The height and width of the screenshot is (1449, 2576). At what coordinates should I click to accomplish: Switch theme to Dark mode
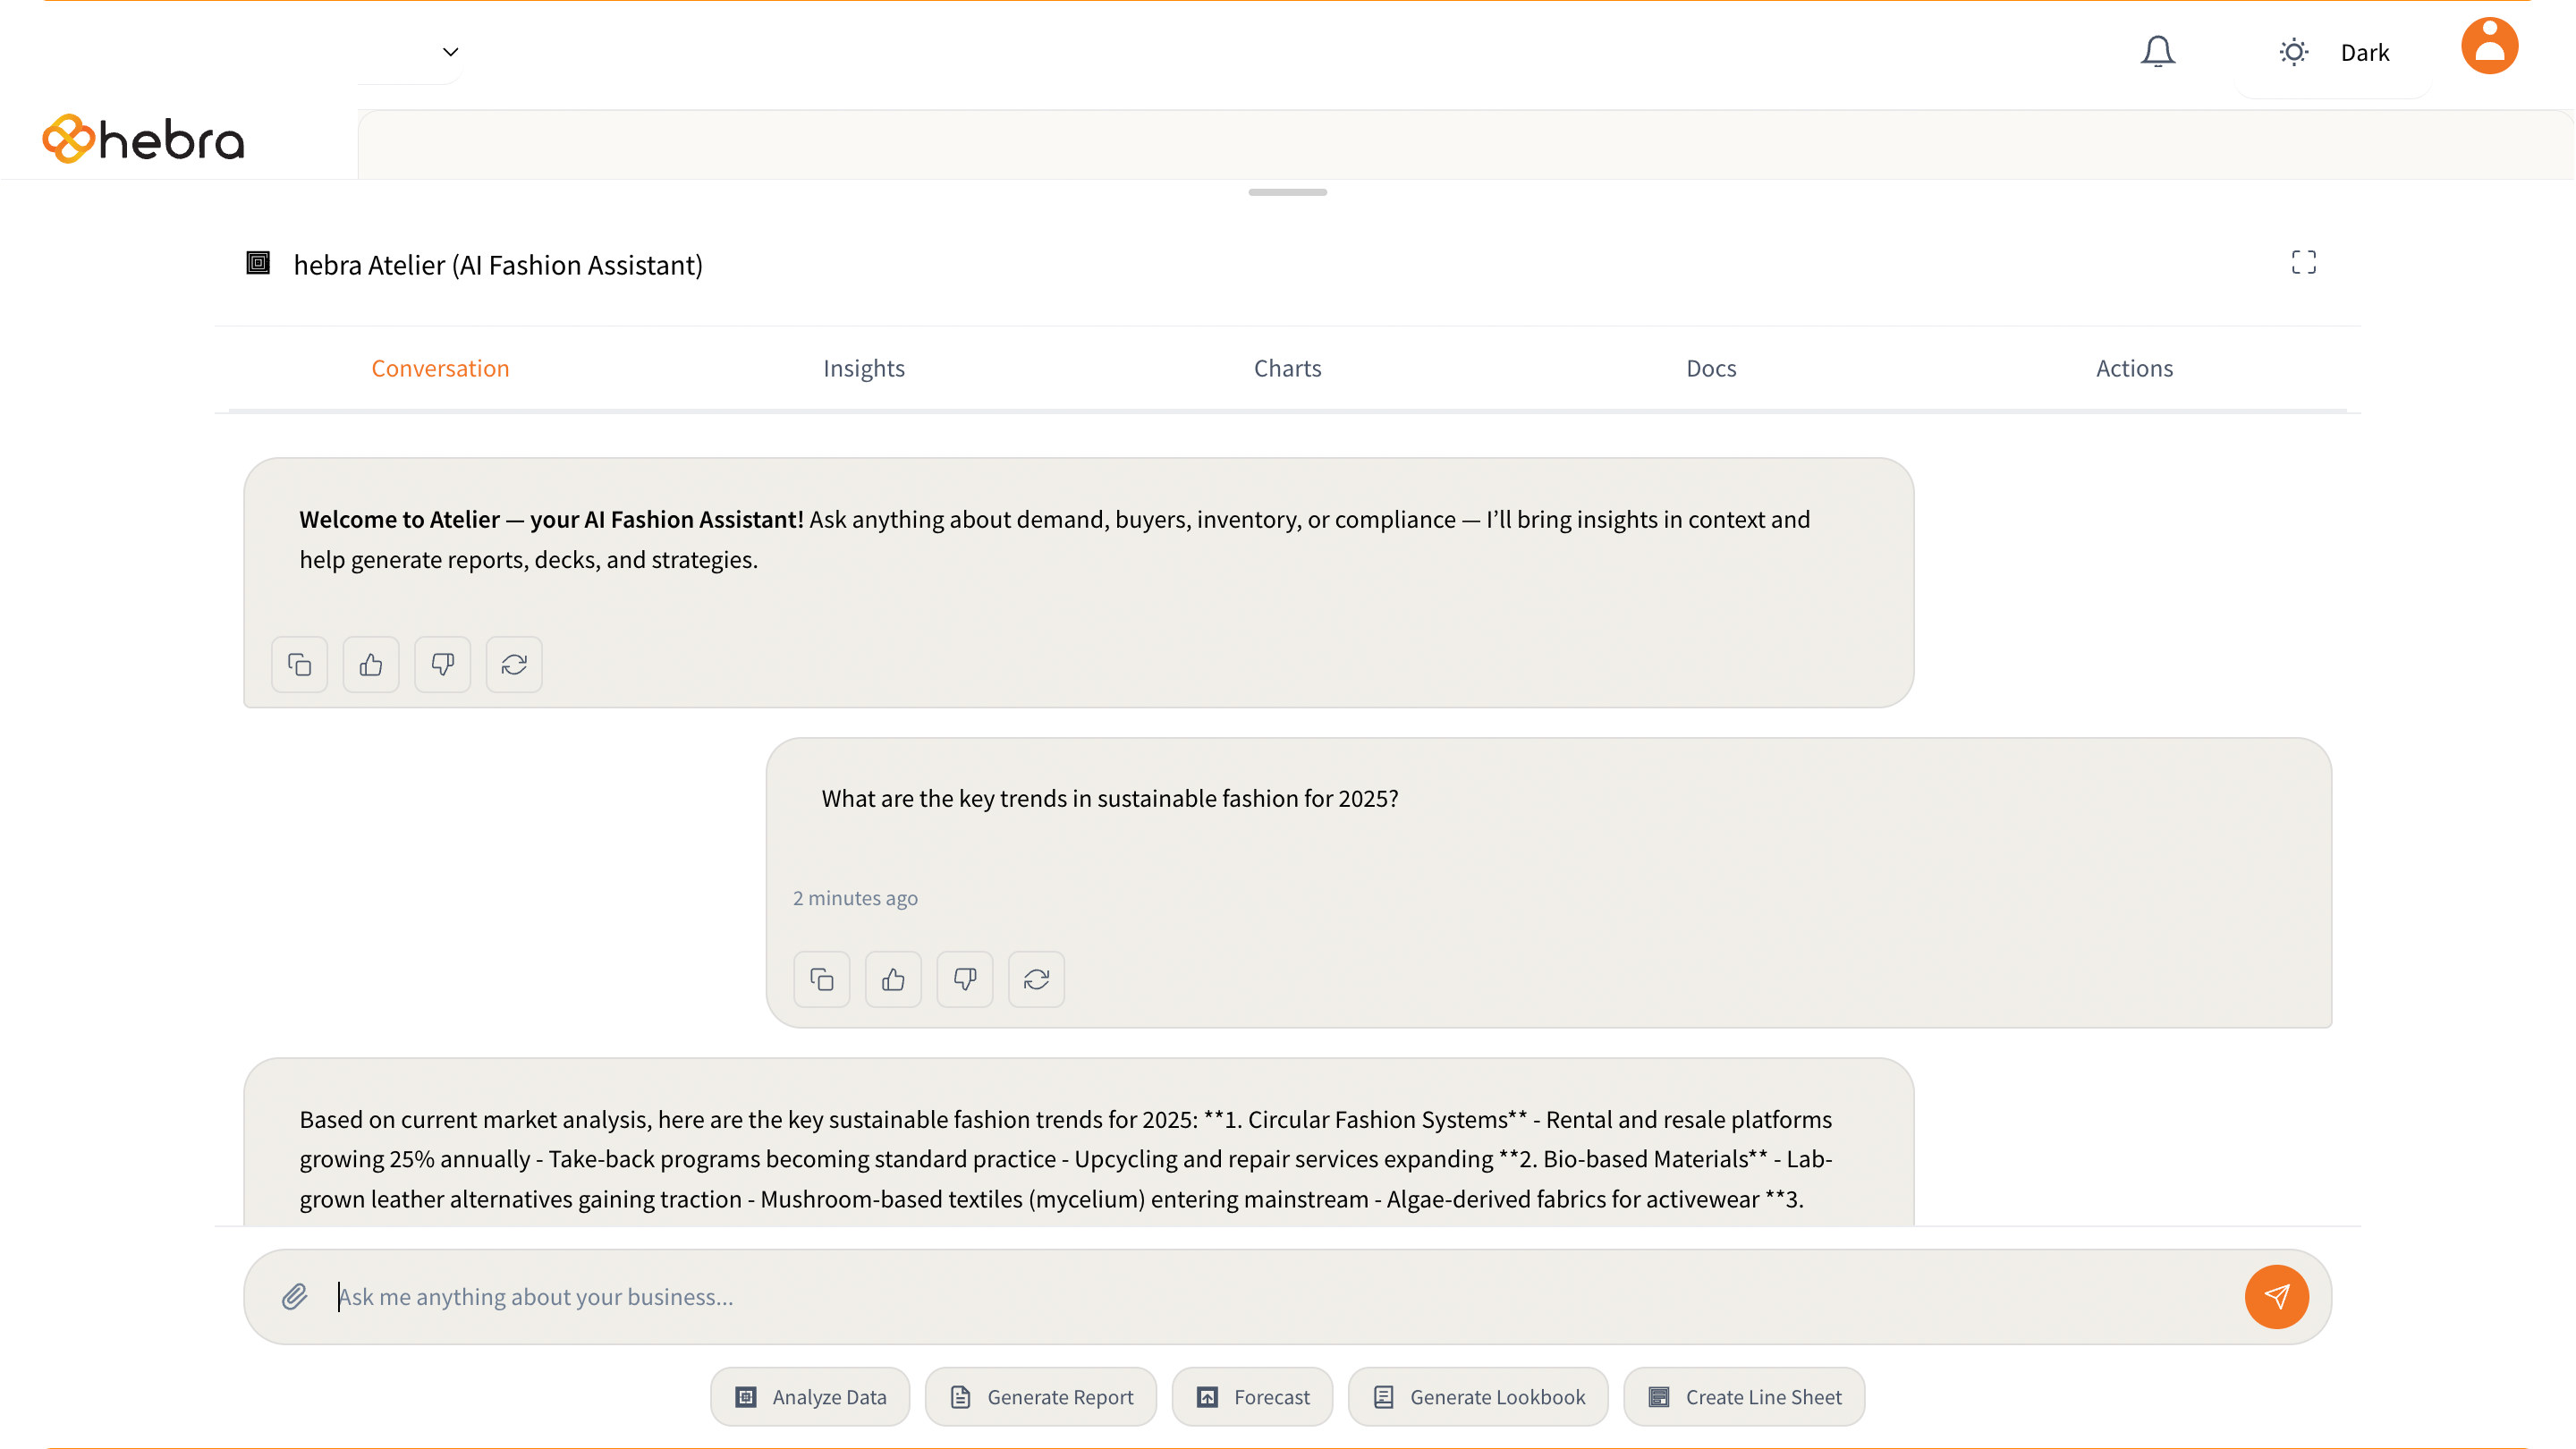point(2335,51)
